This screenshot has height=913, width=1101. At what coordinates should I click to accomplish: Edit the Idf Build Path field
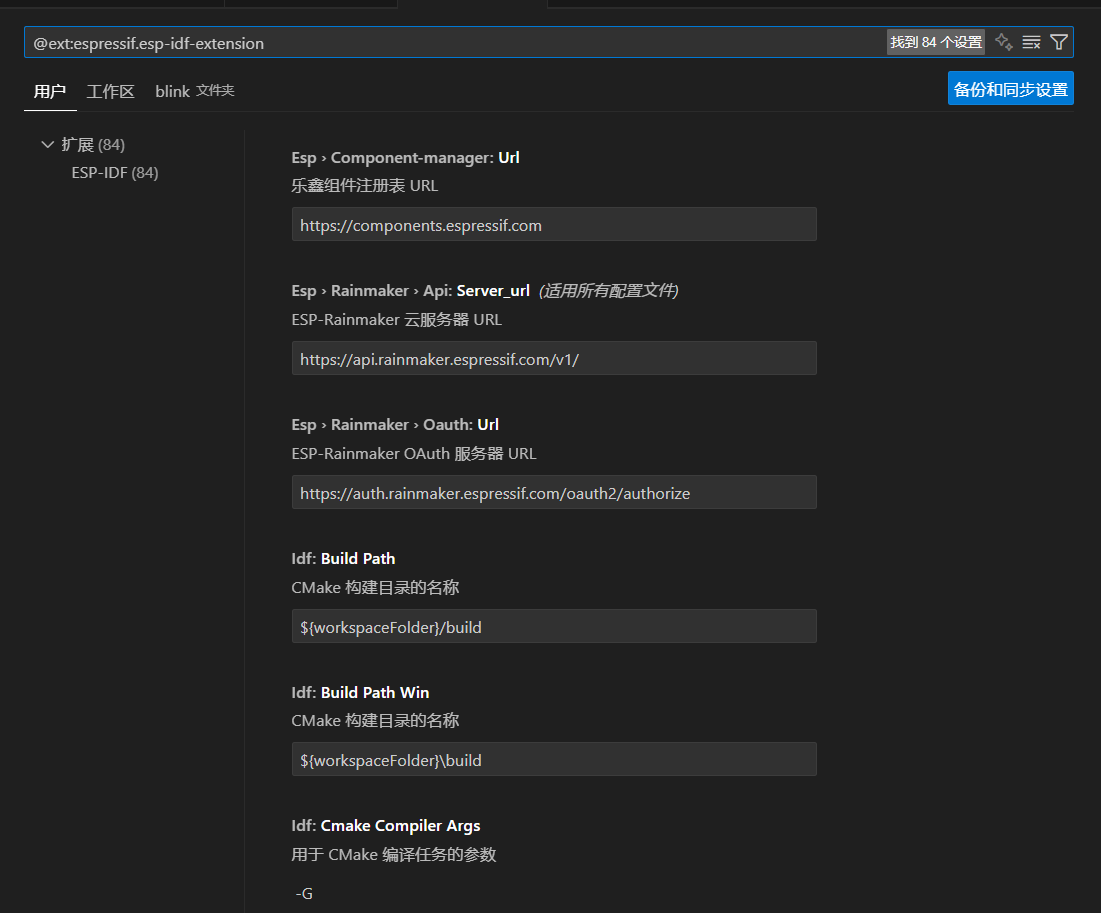click(x=554, y=626)
